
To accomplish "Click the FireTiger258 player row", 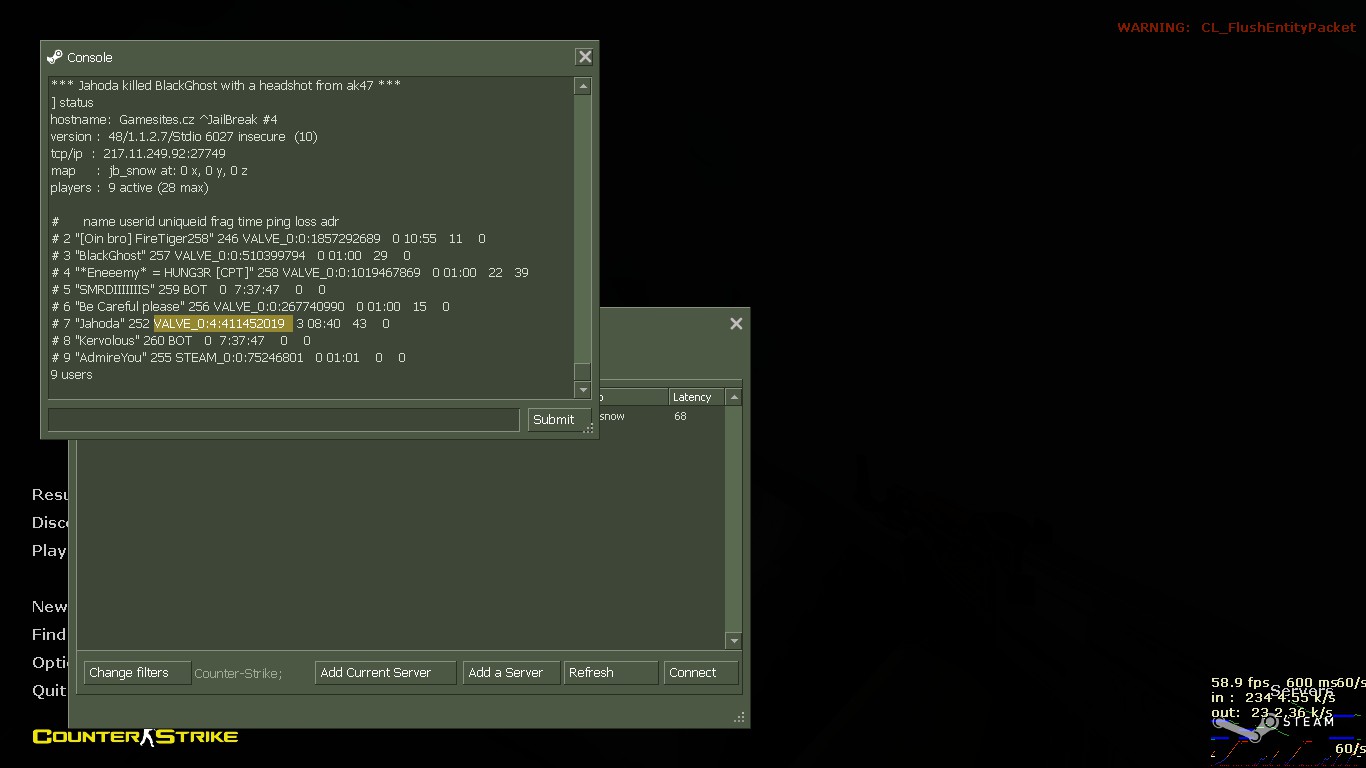I will click(x=268, y=239).
